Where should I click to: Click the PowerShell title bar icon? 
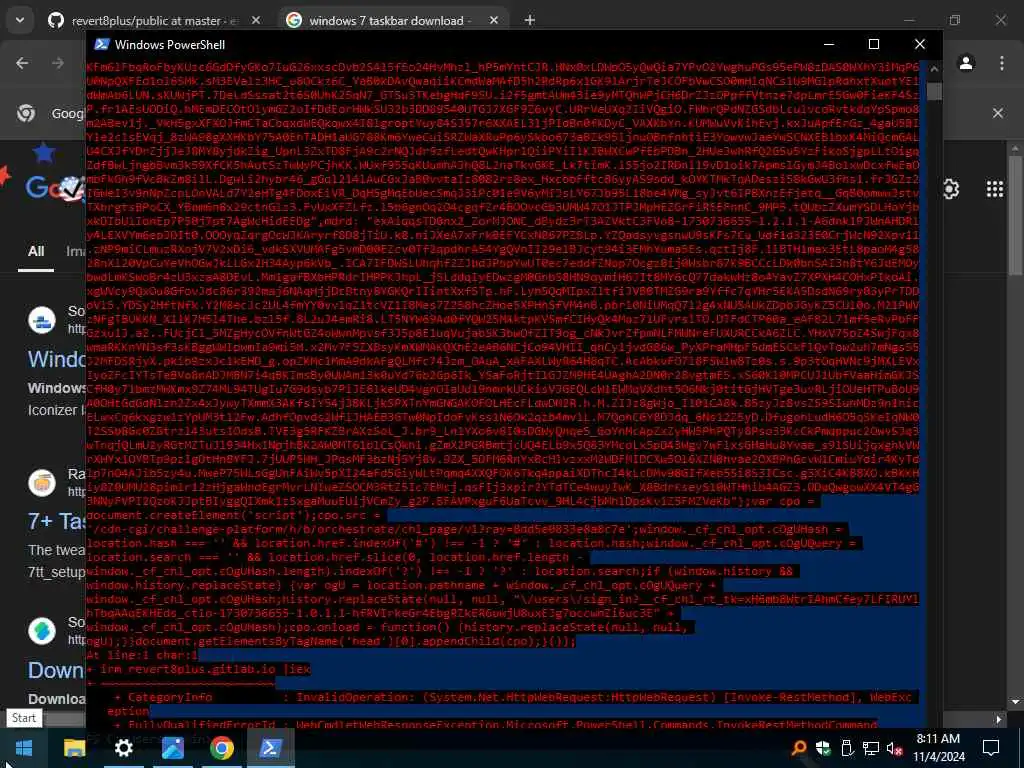point(101,44)
